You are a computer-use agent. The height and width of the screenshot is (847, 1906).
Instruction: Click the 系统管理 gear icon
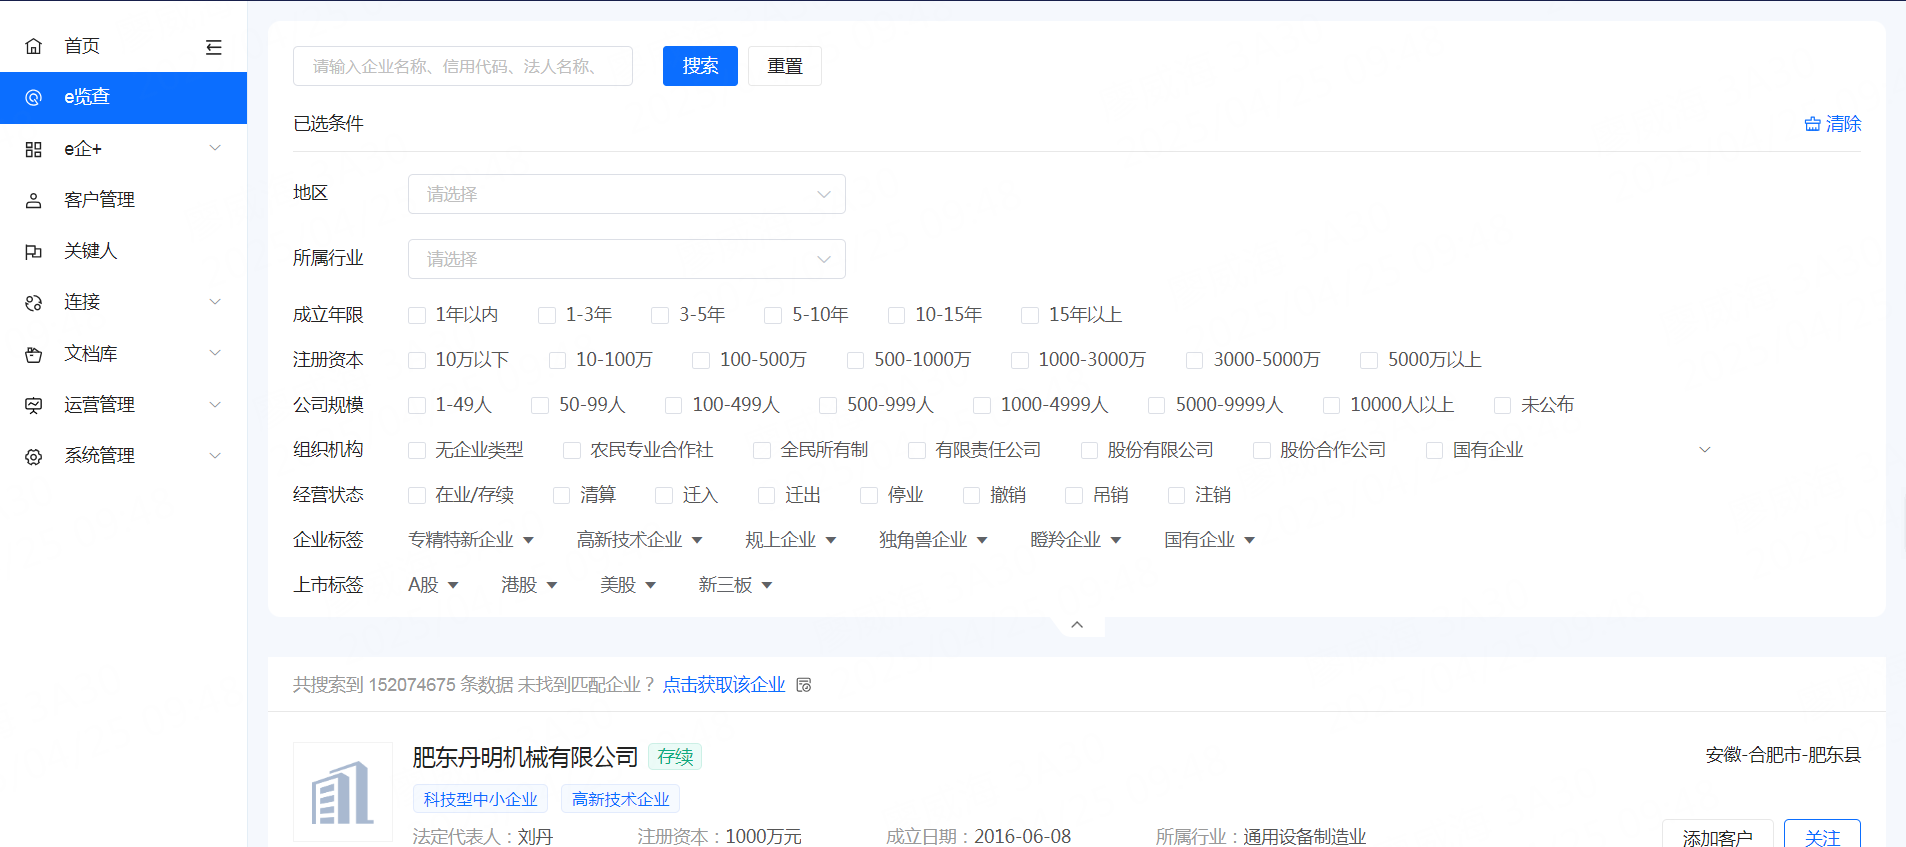pos(33,456)
